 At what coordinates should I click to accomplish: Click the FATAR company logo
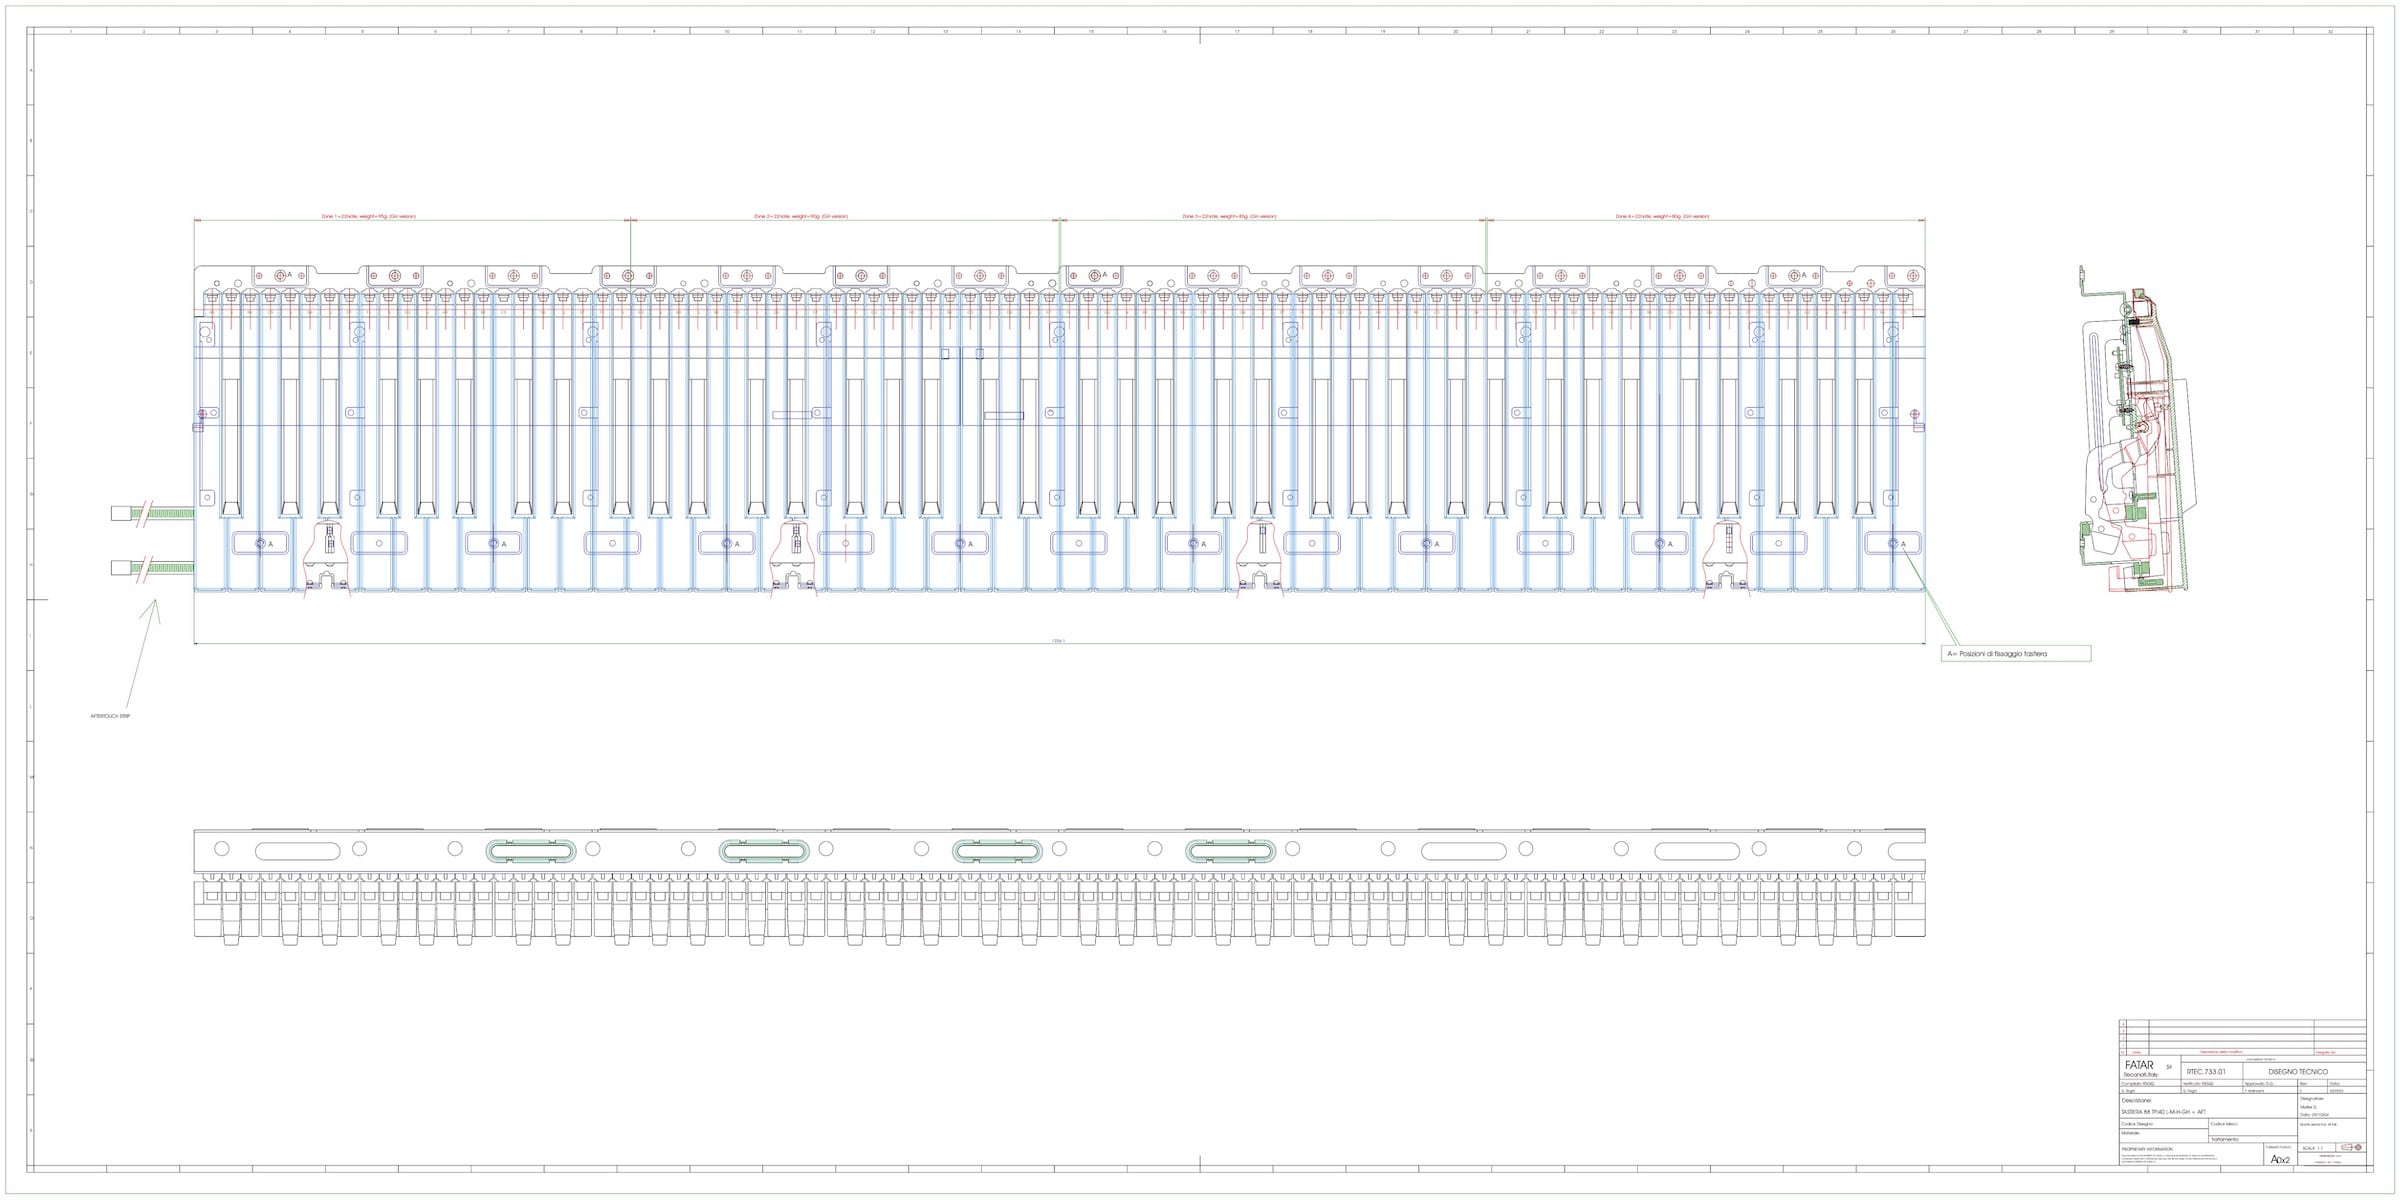point(2139,1066)
